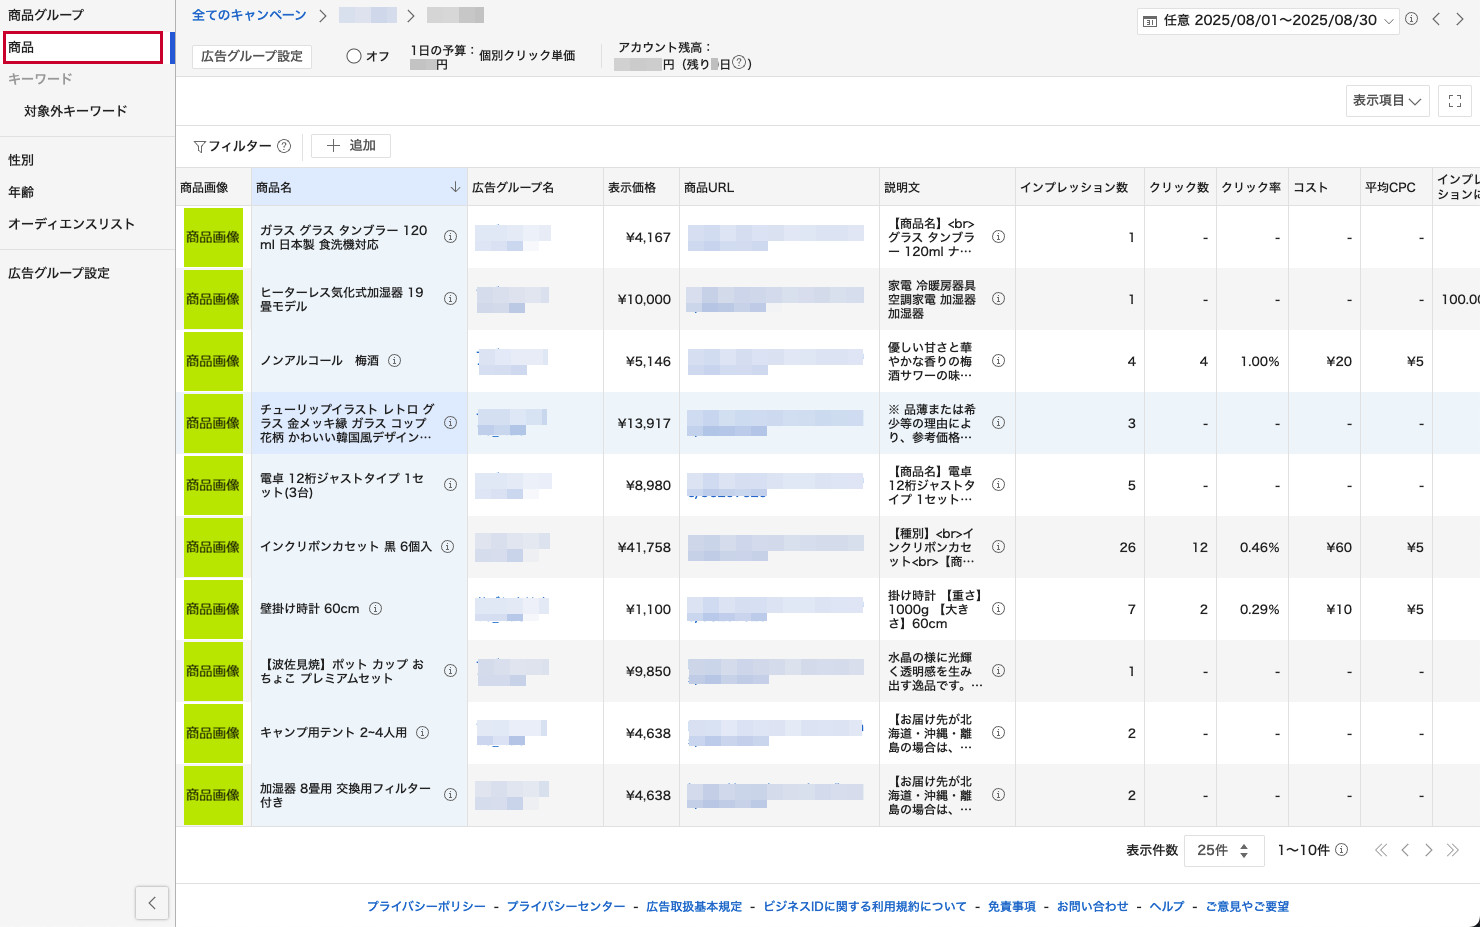The width and height of the screenshot is (1480, 927).
Task: Click product image thumbnail for 壁掛け時計 60cm
Action: [213, 609]
